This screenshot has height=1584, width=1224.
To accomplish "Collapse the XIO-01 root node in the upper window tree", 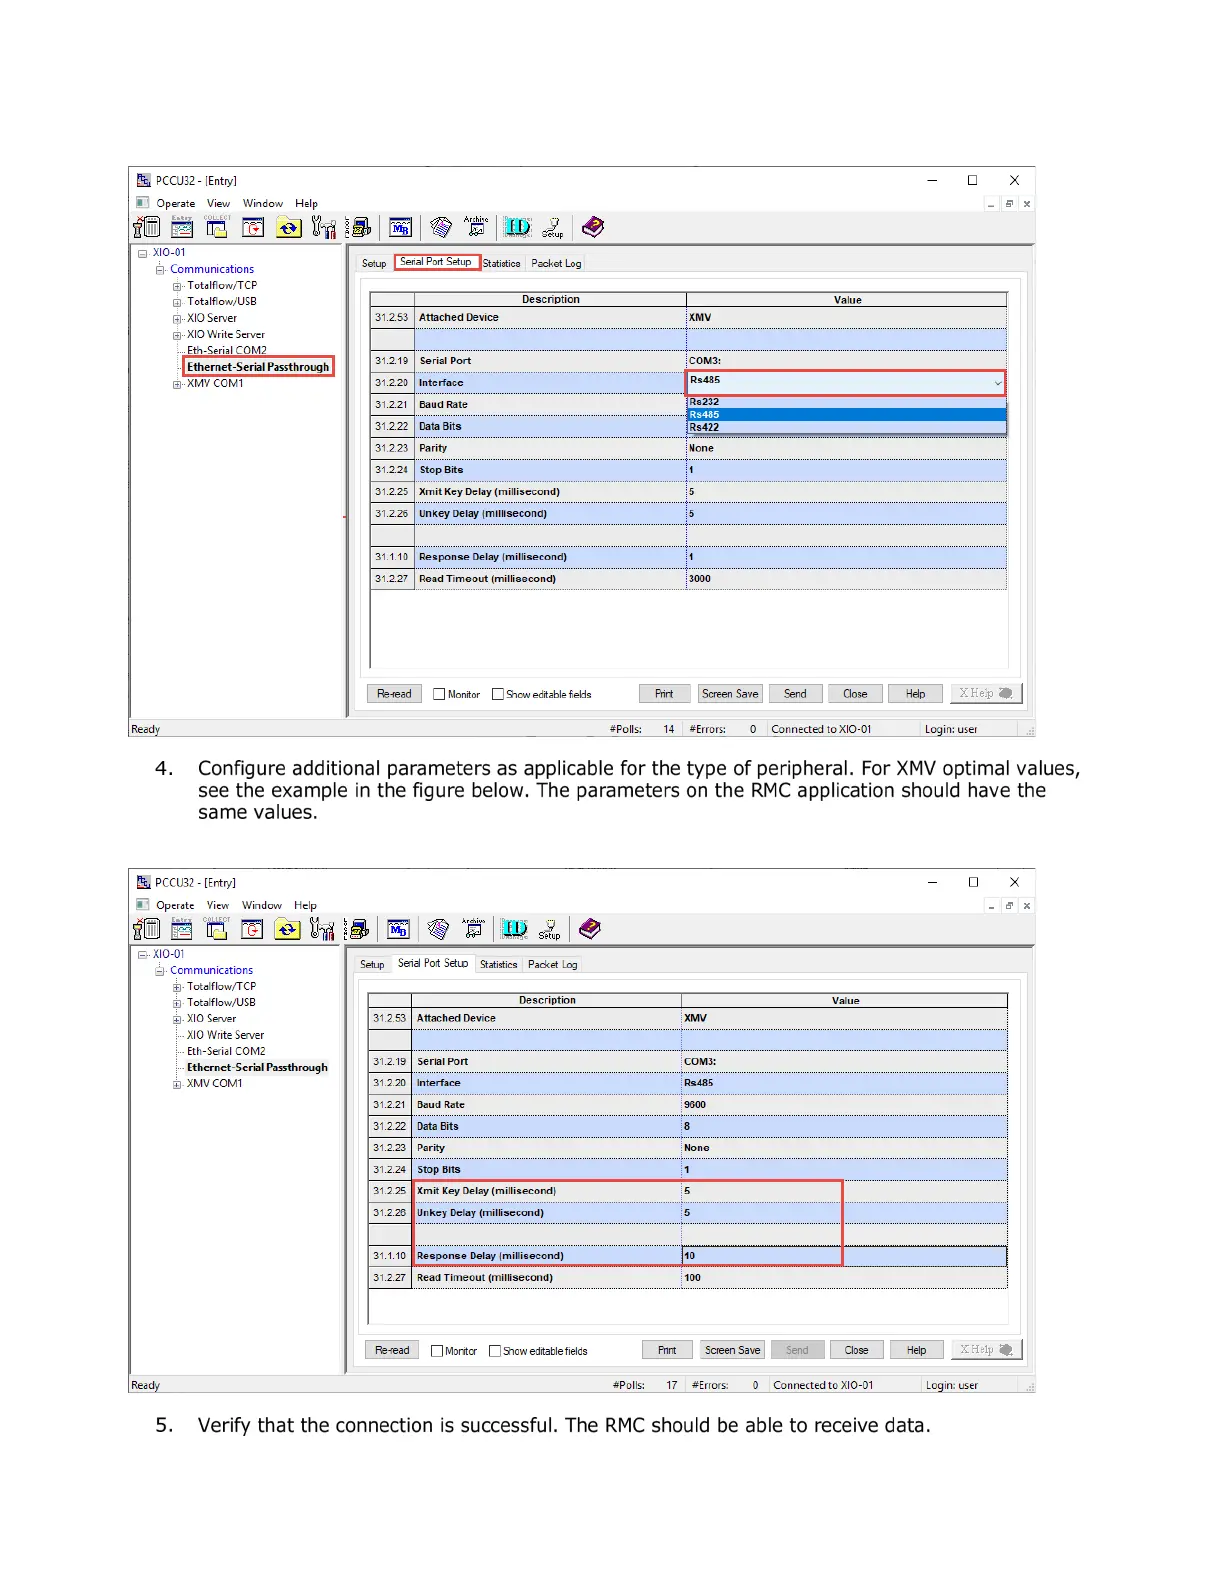I will coord(143,254).
